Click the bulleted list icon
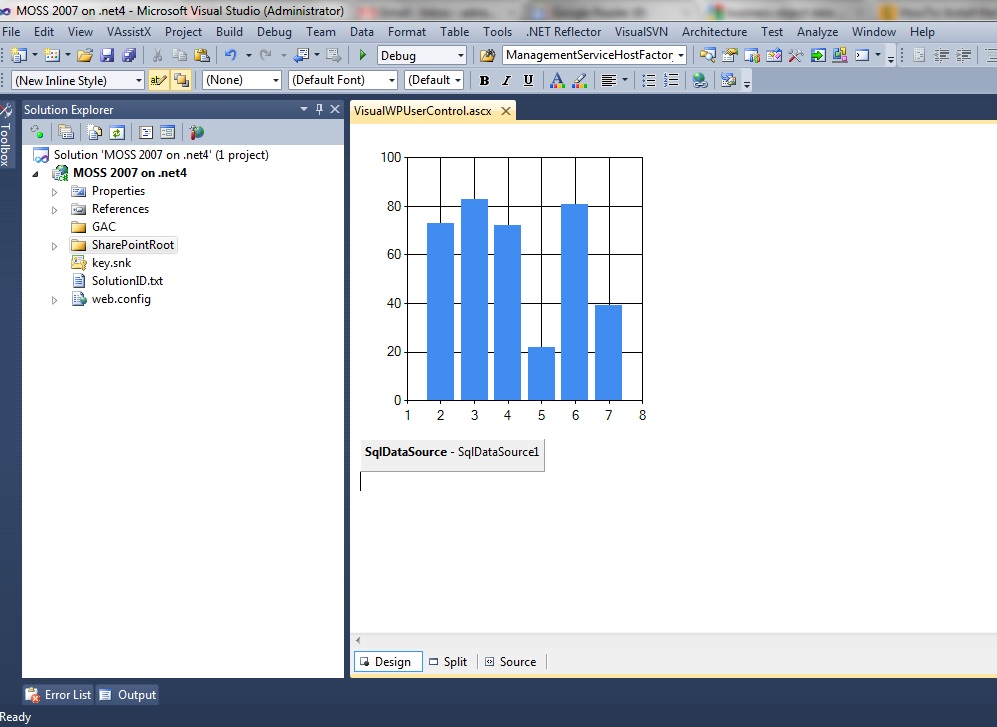The image size is (997, 727). (x=649, y=80)
